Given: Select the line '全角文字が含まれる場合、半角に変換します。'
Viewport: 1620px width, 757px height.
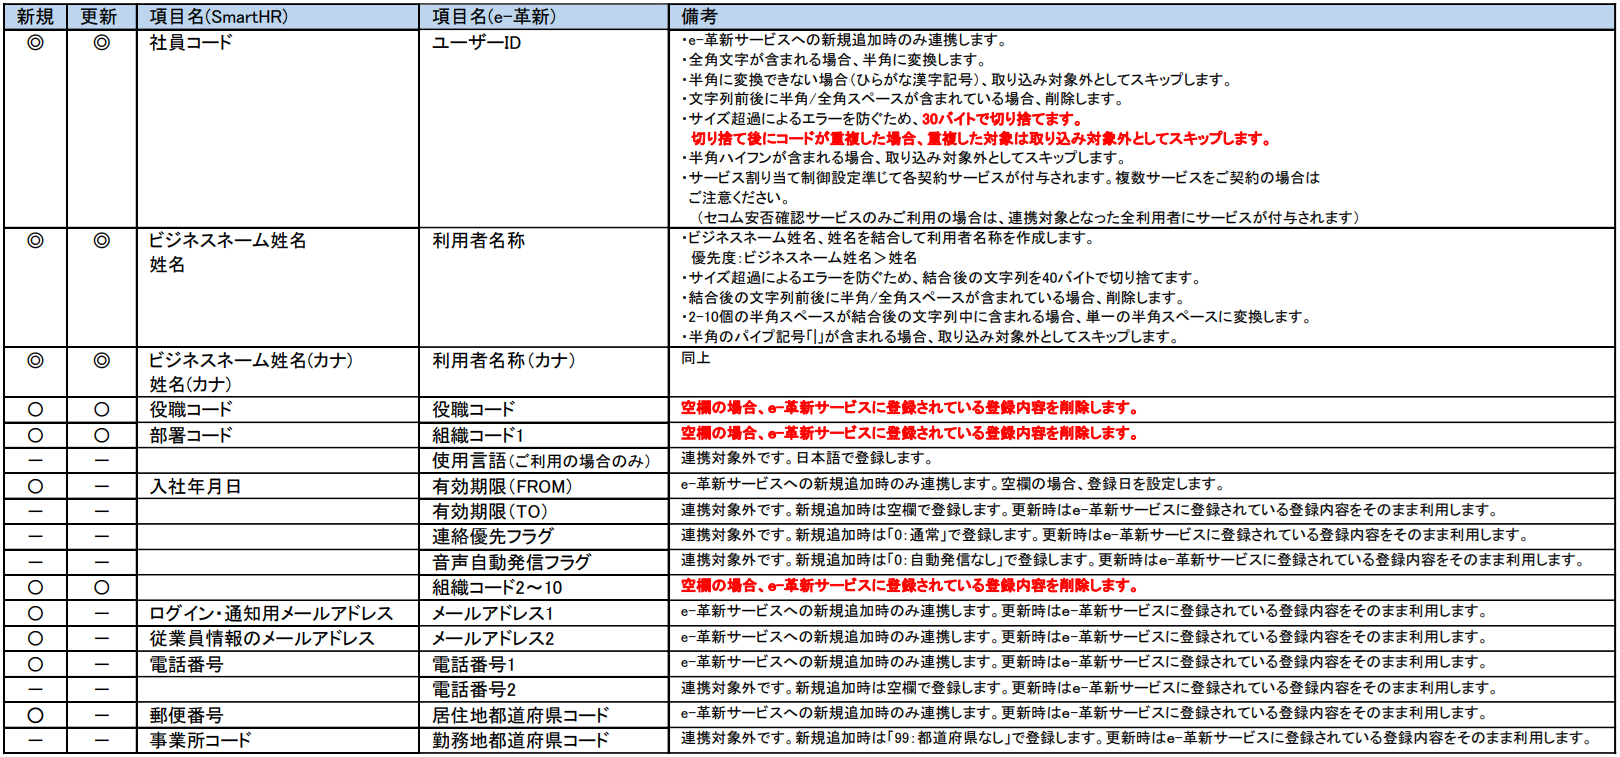Looking at the screenshot, I should pyautogui.click(x=834, y=60).
